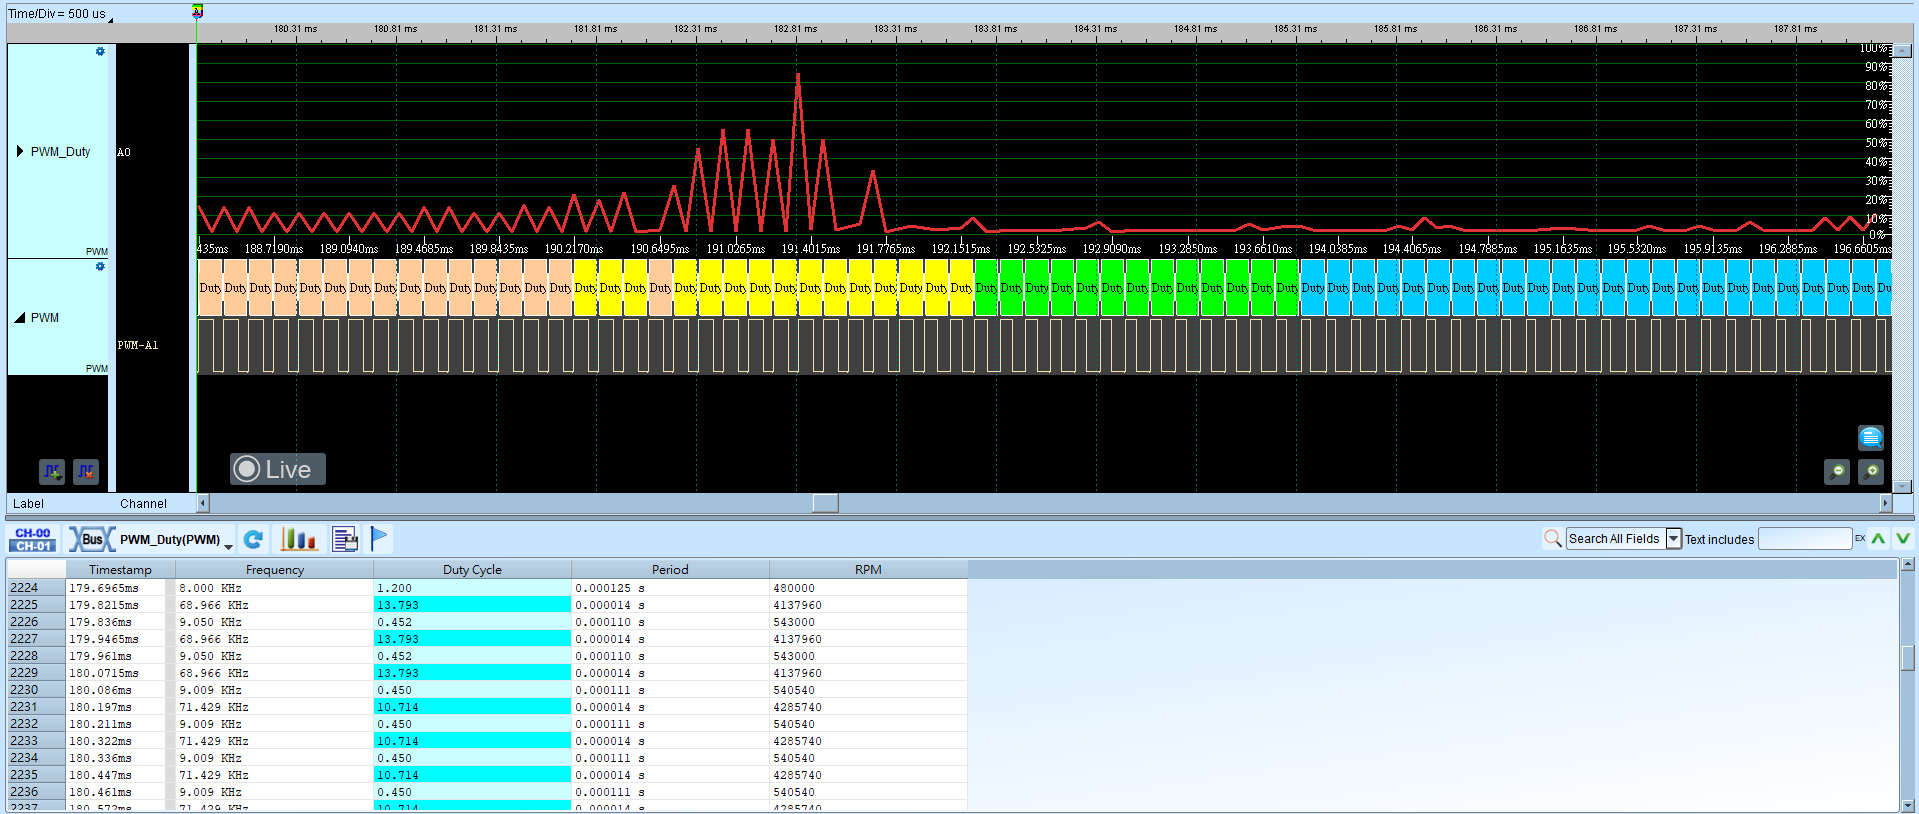Save the report using the document disk icon
1919x814 pixels.
pos(345,539)
